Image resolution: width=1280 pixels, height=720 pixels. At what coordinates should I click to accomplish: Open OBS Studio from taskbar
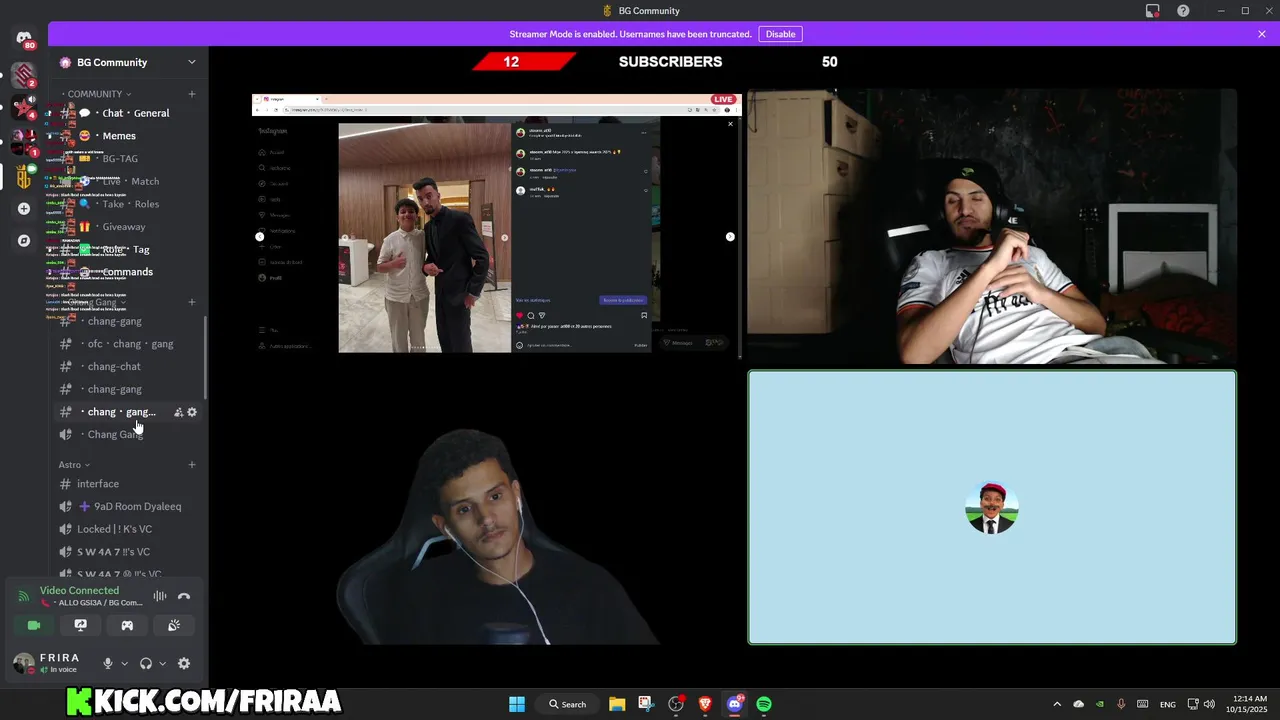[676, 704]
